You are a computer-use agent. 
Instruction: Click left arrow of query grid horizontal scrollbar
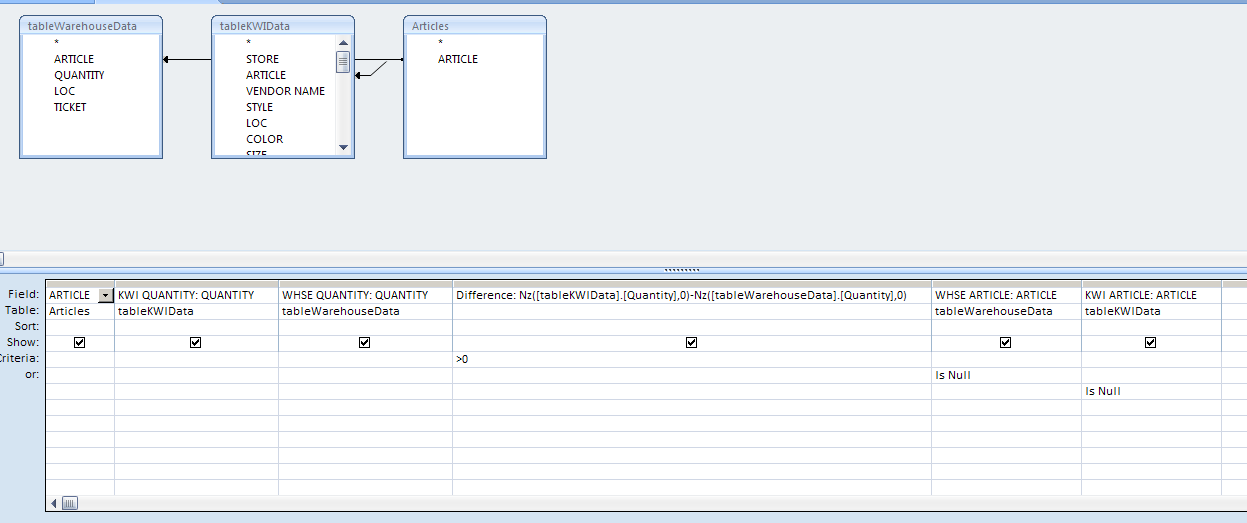click(x=54, y=504)
